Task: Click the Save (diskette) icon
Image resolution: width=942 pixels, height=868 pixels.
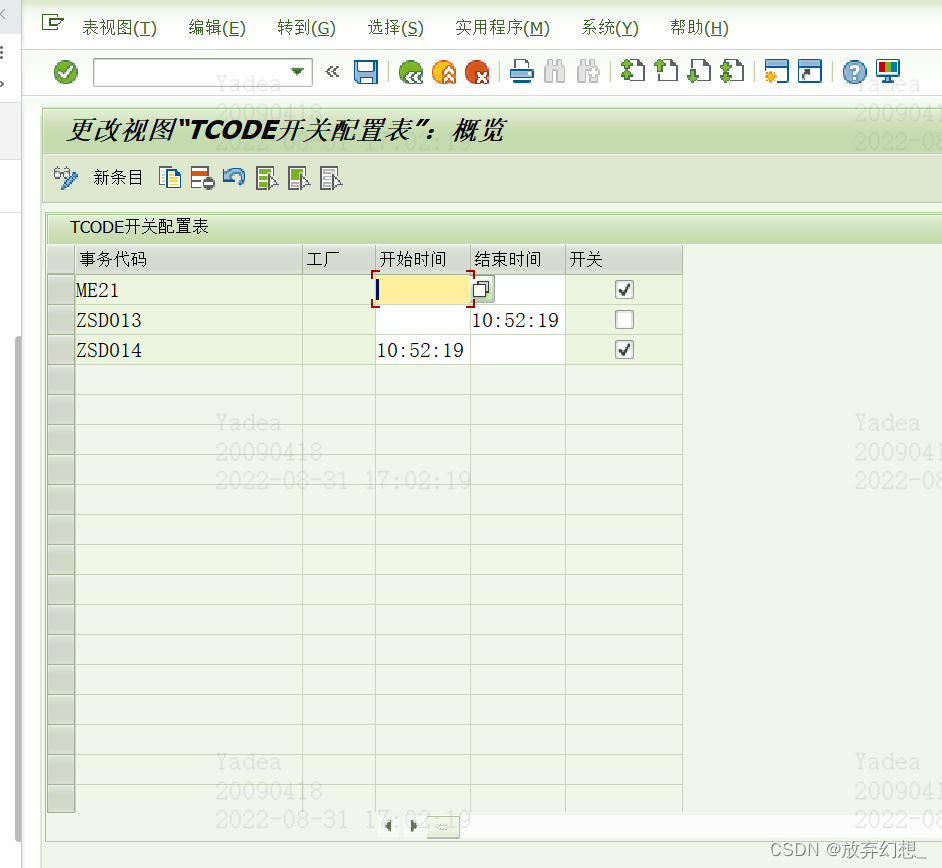Action: coord(365,71)
